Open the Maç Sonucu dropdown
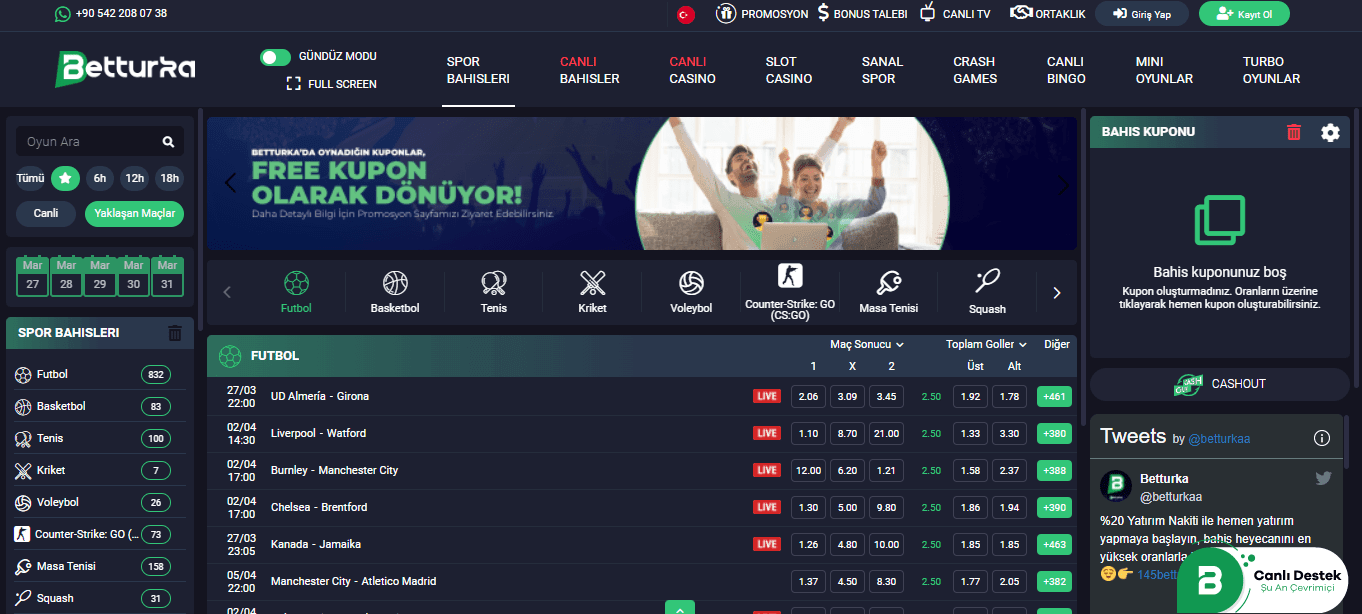1362x614 pixels. click(x=866, y=344)
